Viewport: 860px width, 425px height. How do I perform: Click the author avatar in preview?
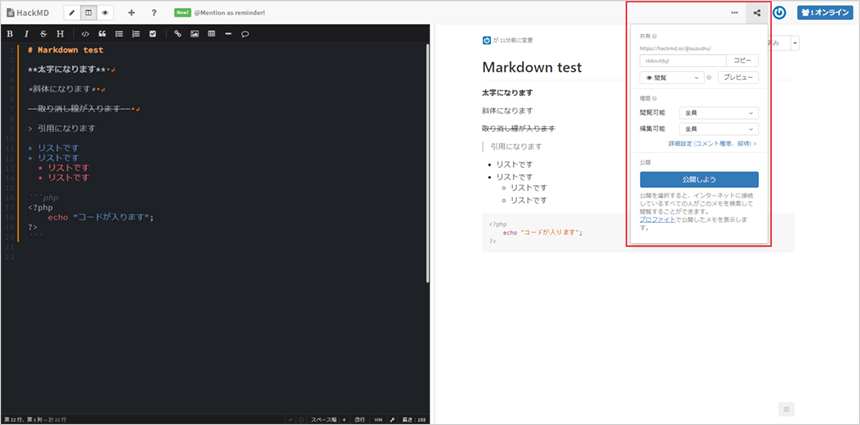(x=486, y=40)
